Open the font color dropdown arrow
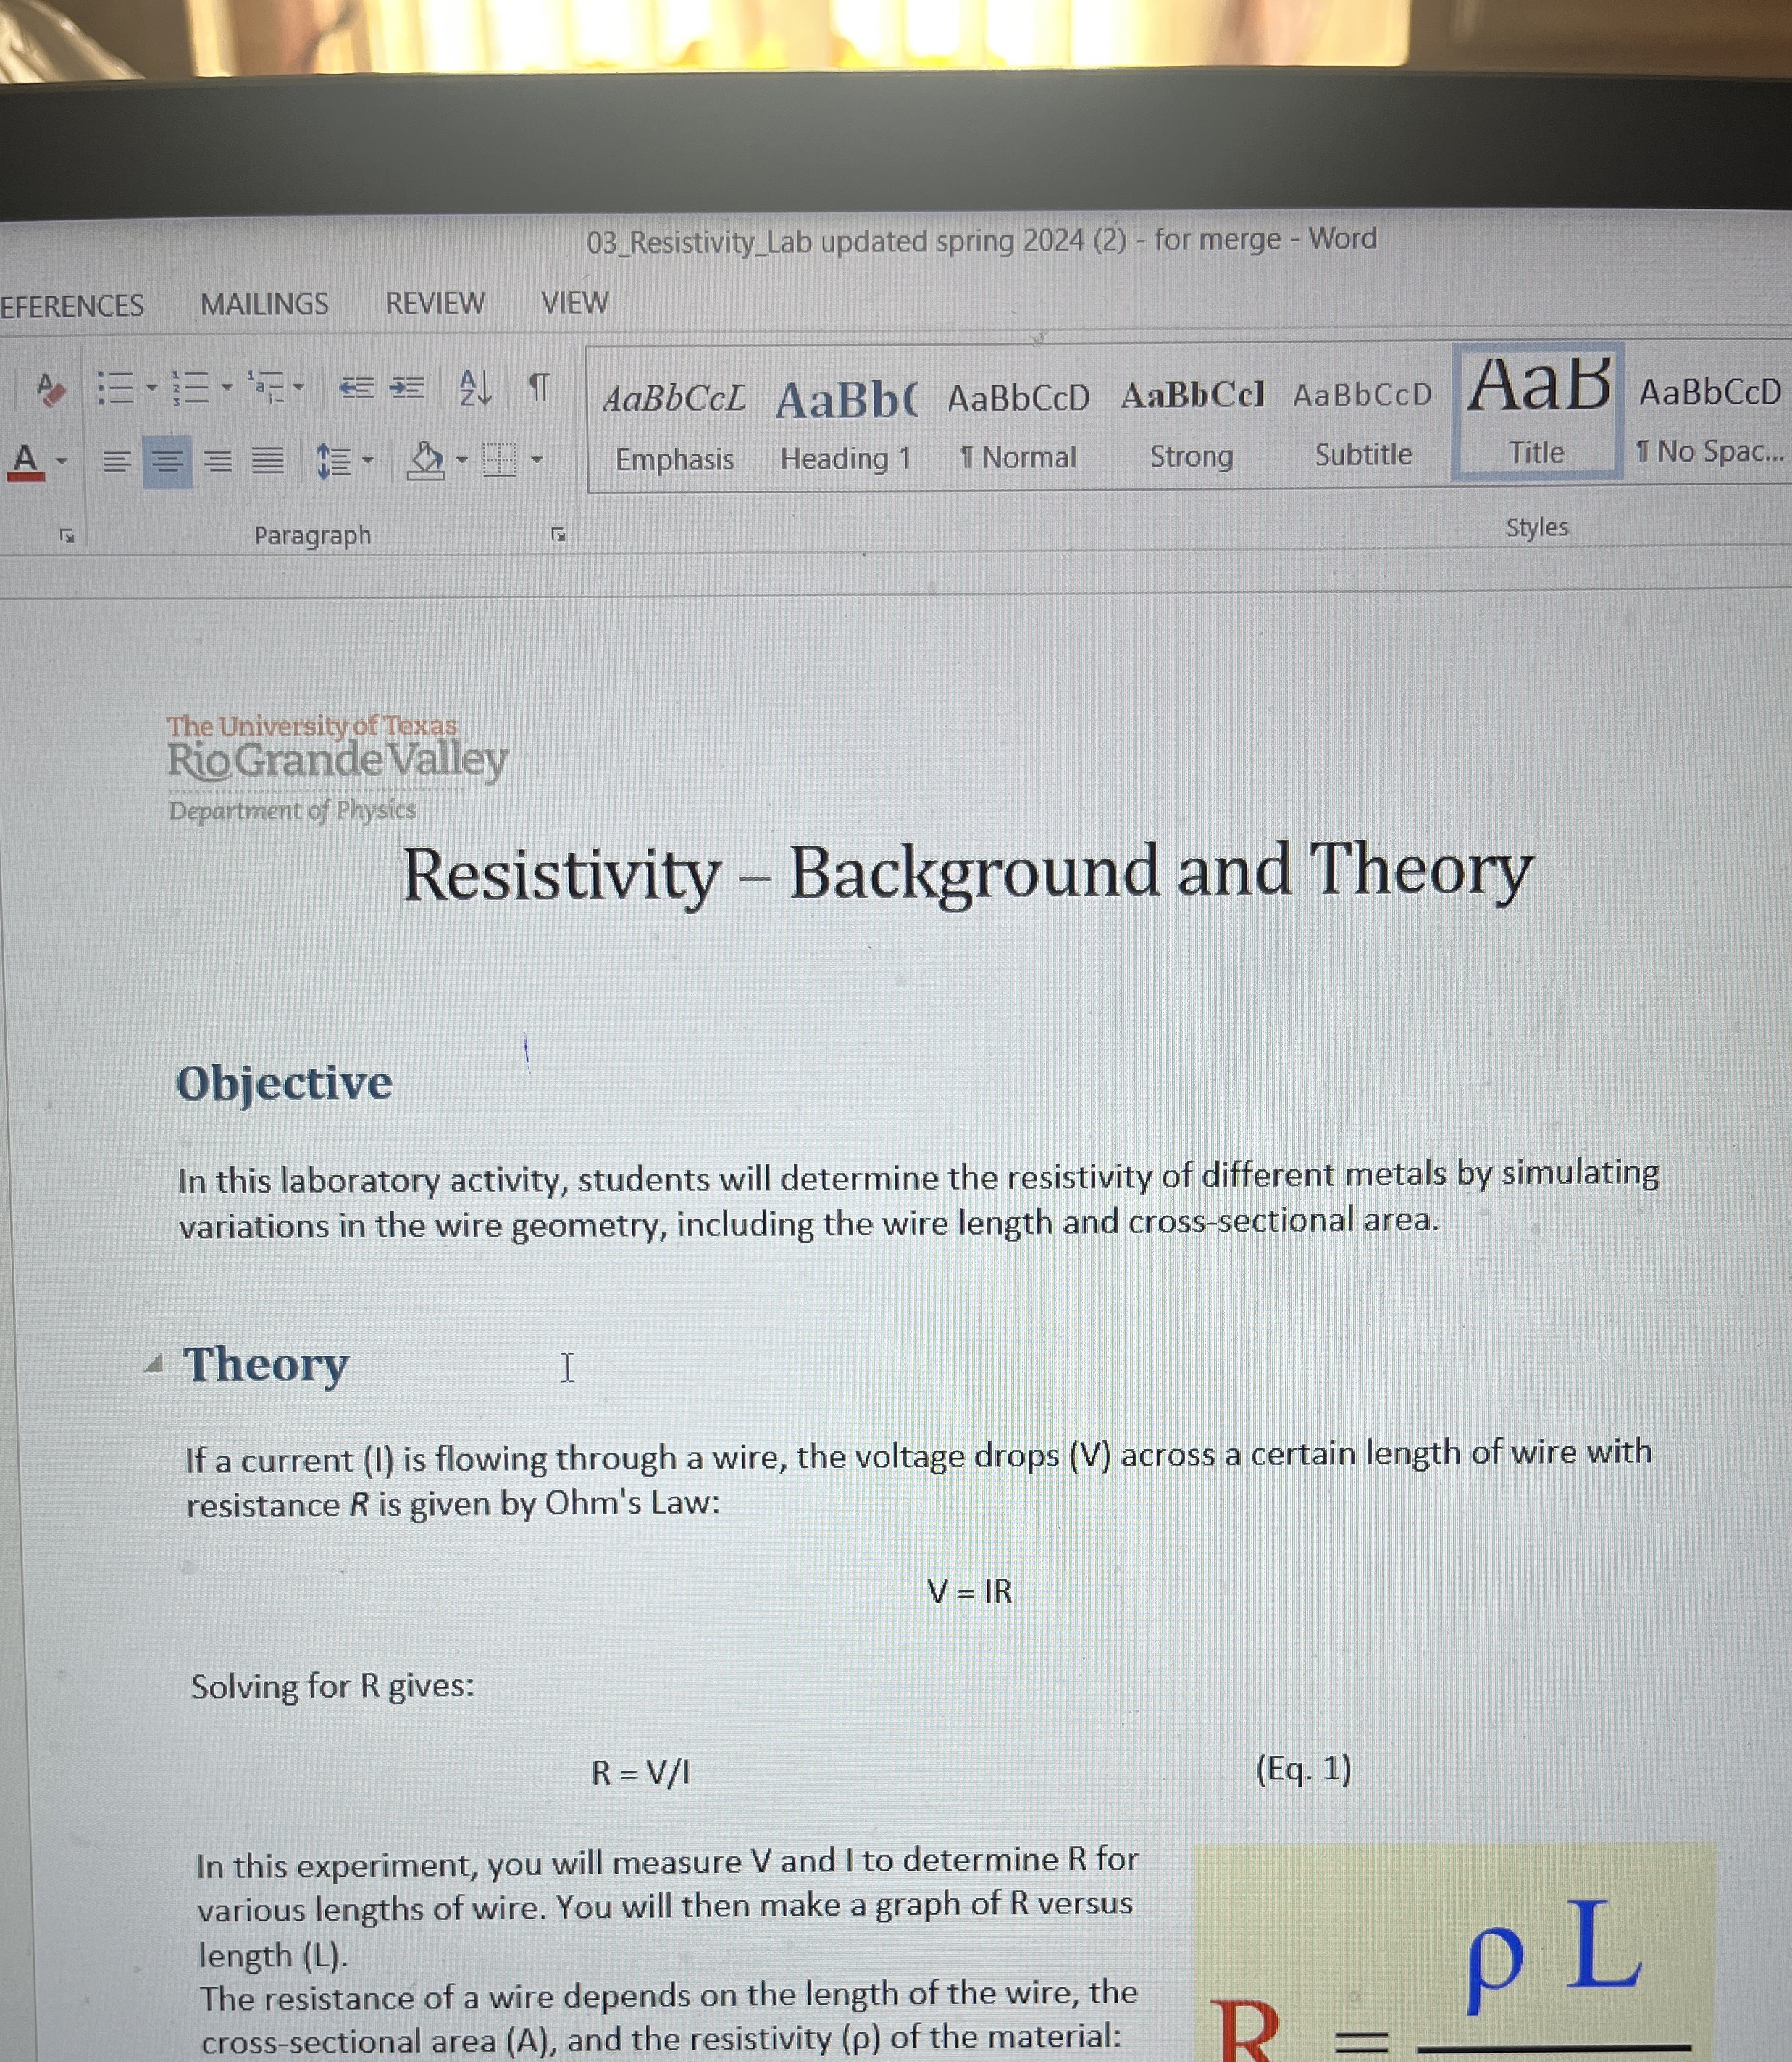The height and width of the screenshot is (2062, 1792). click(x=61, y=462)
